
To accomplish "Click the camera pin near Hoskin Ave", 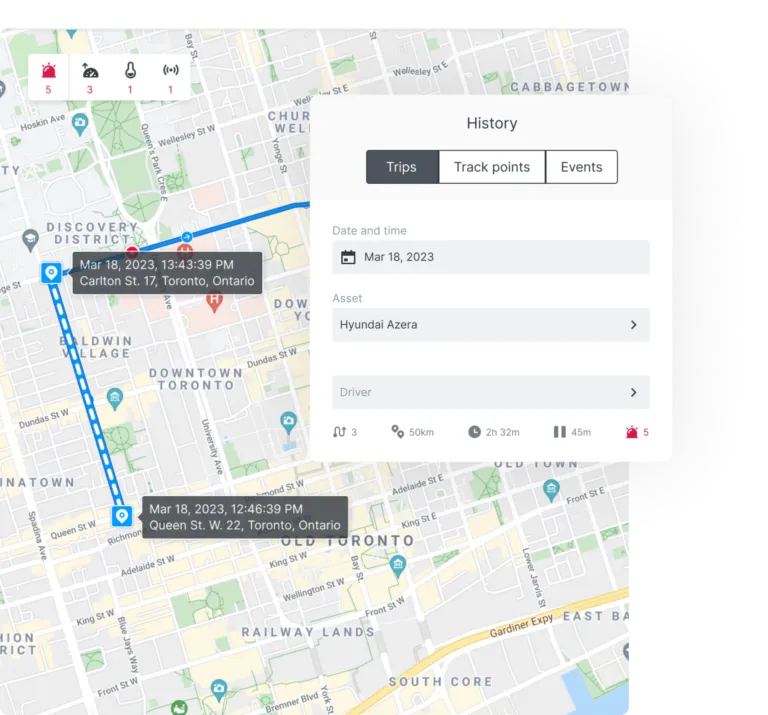I will [80, 124].
